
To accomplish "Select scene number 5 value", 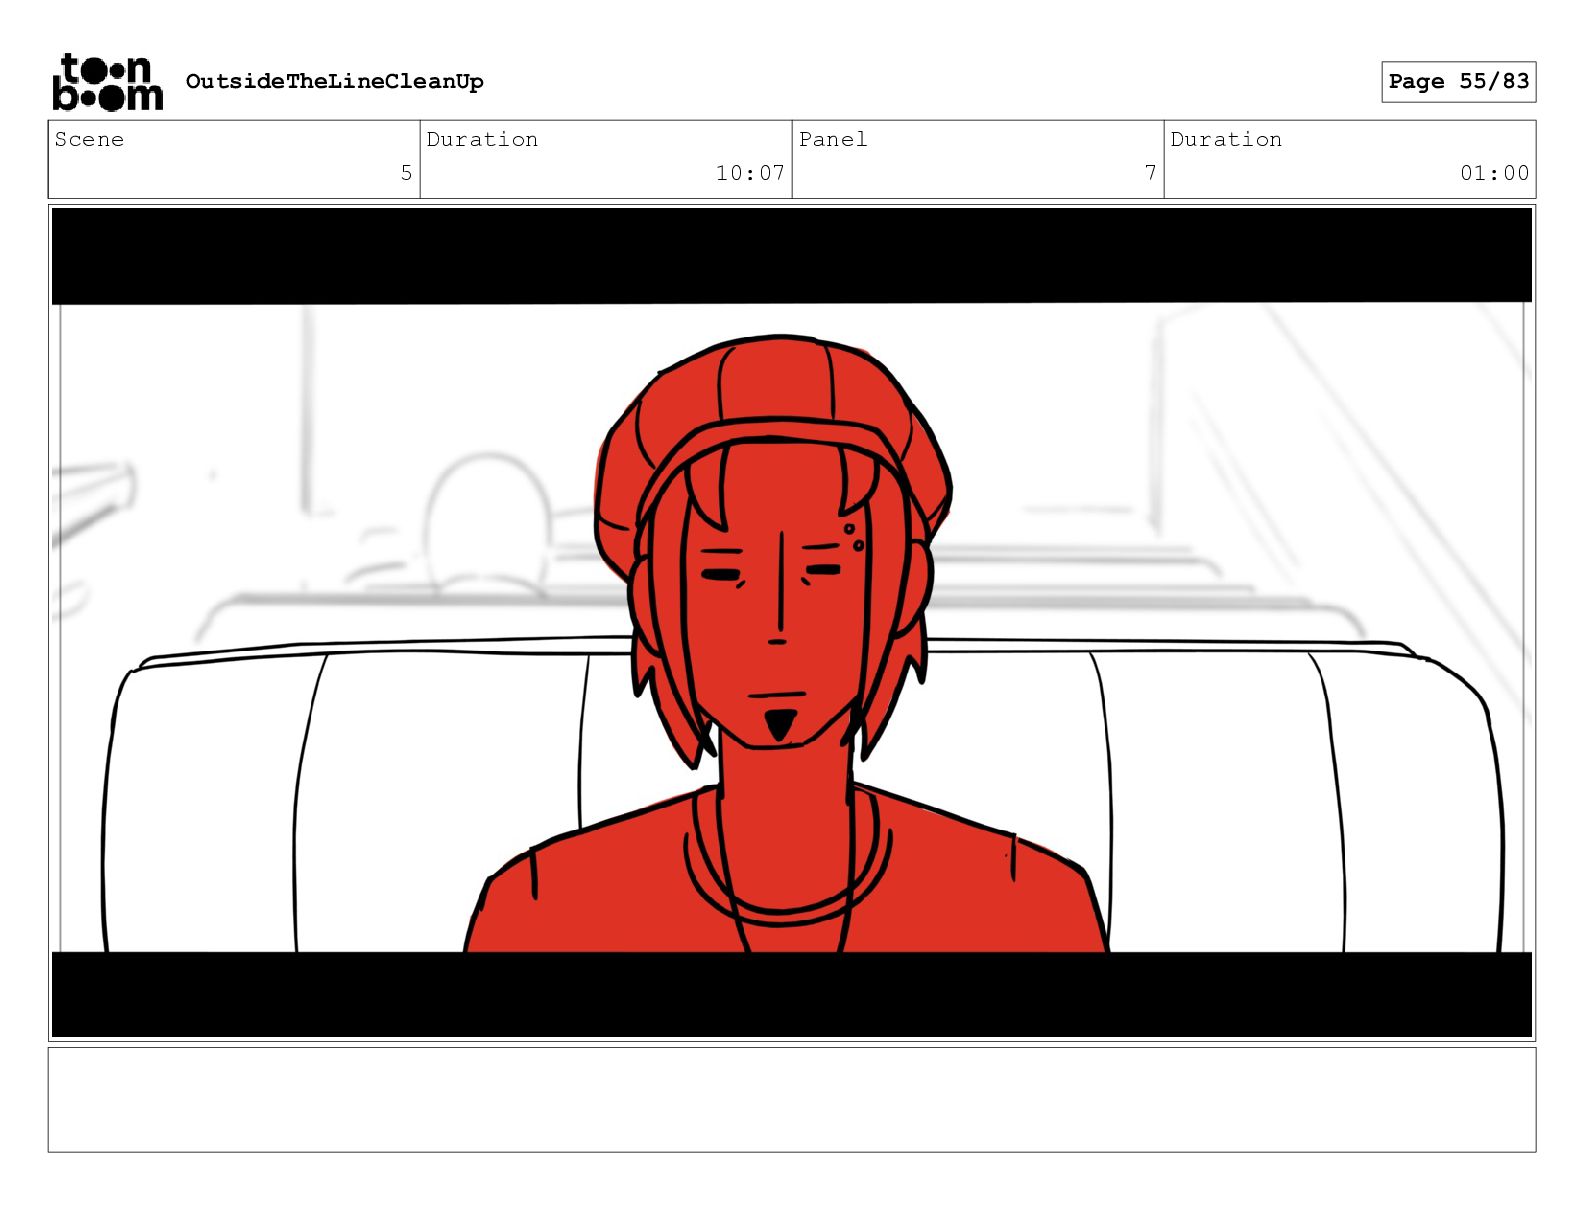I will click(406, 173).
